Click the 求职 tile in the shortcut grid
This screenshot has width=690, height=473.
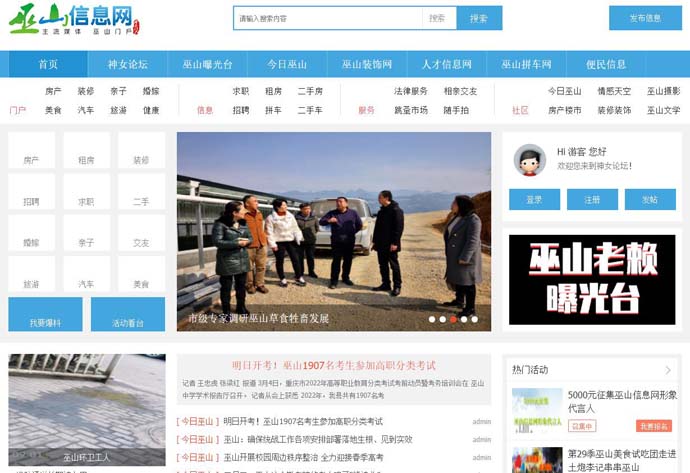pos(87,191)
